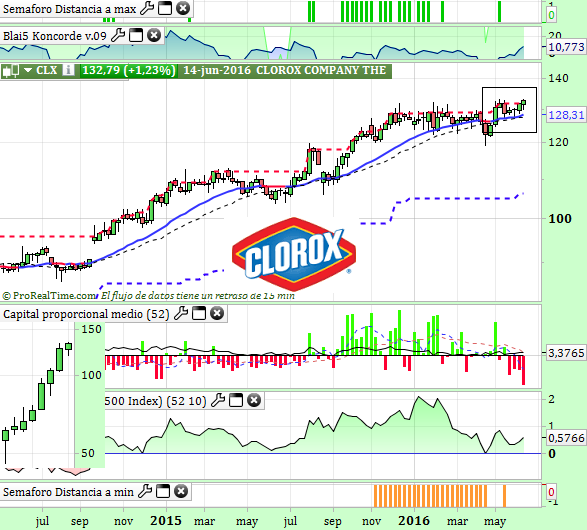Click the 140 price level label

[558, 78]
